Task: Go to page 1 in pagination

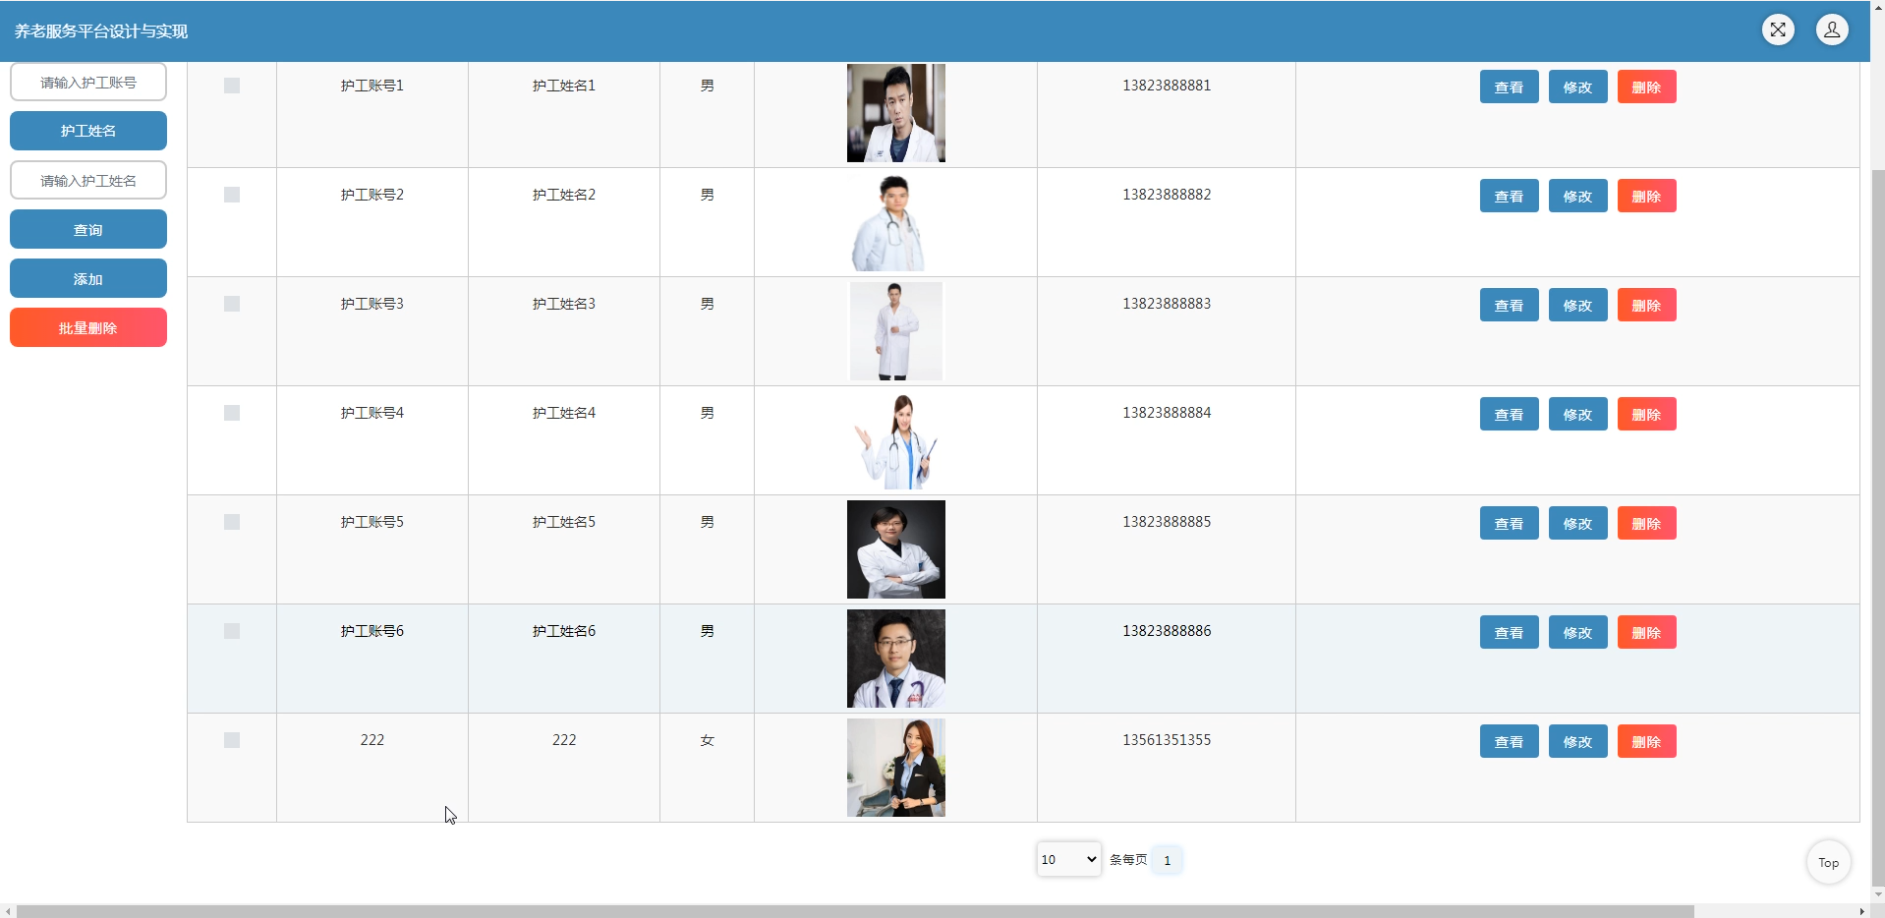Action: 1167,860
